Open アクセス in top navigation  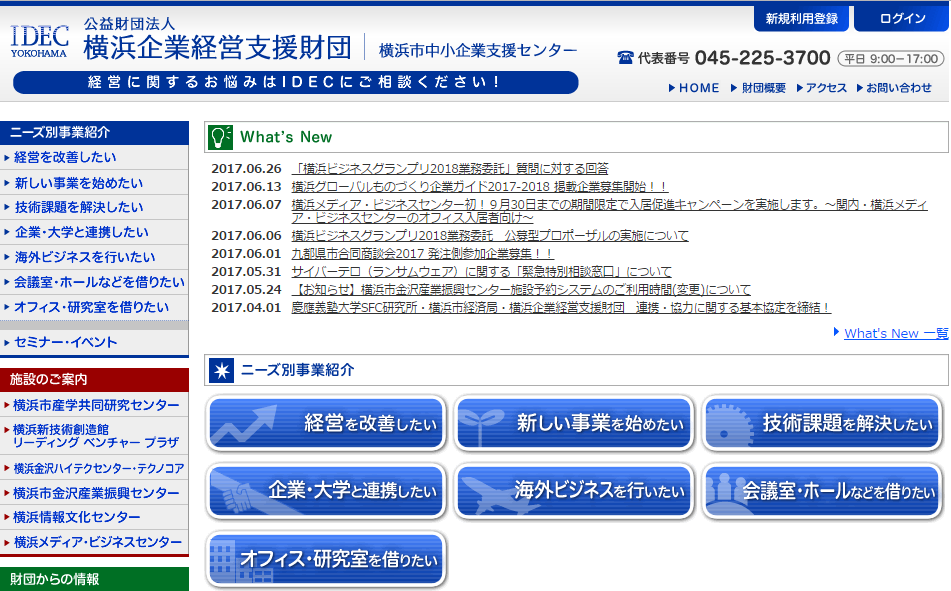(822, 88)
